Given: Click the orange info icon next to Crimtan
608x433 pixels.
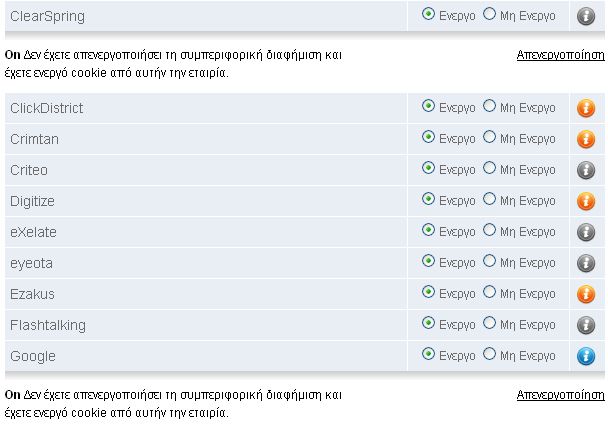Looking at the screenshot, I should (586, 139).
